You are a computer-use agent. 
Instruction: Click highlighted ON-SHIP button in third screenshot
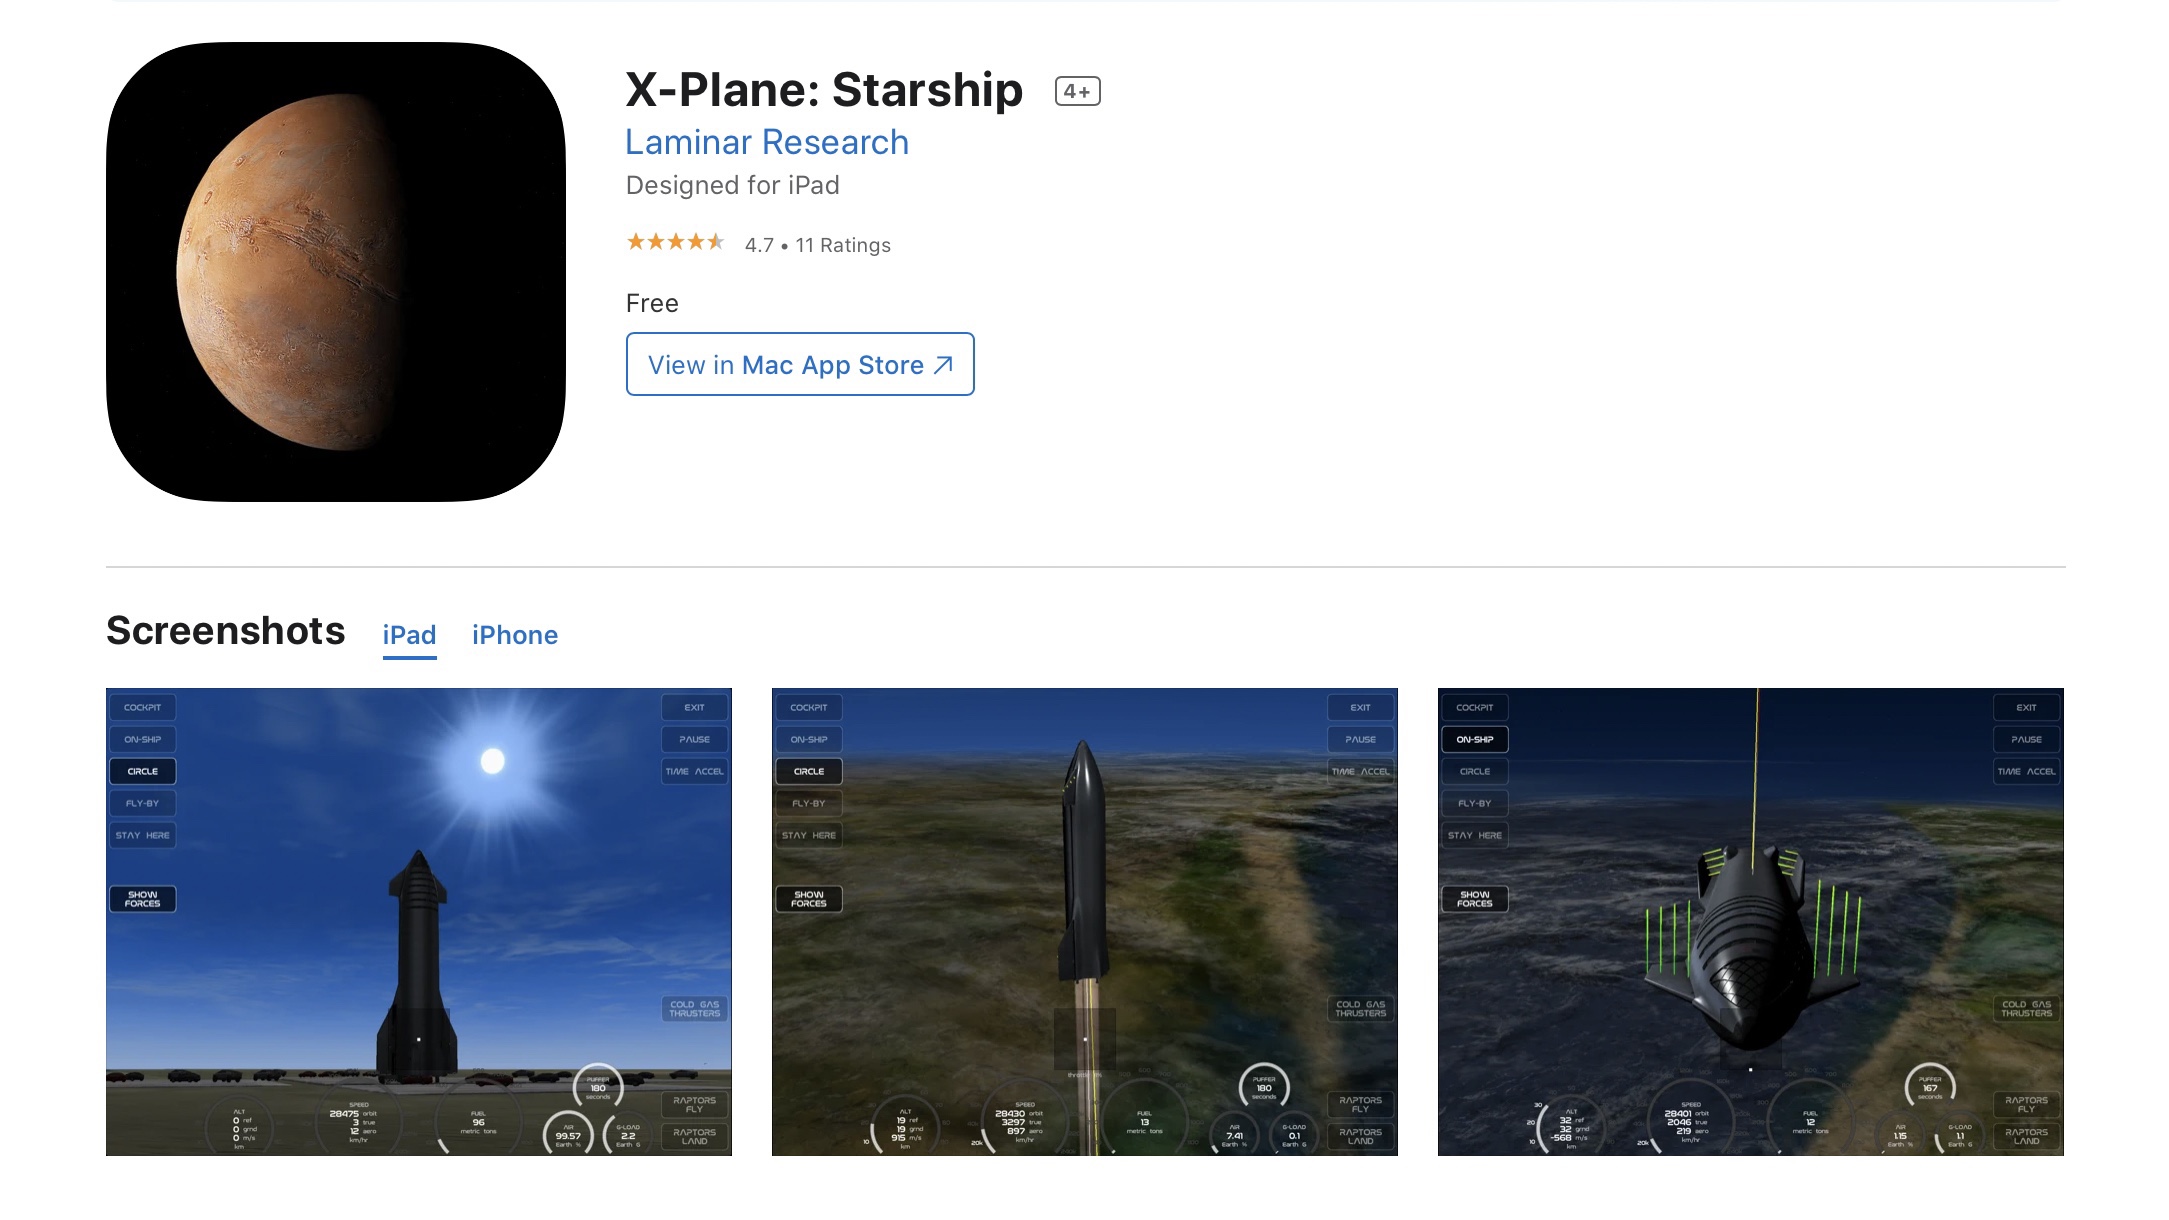pyautogui.click(x=1475, y=739)
